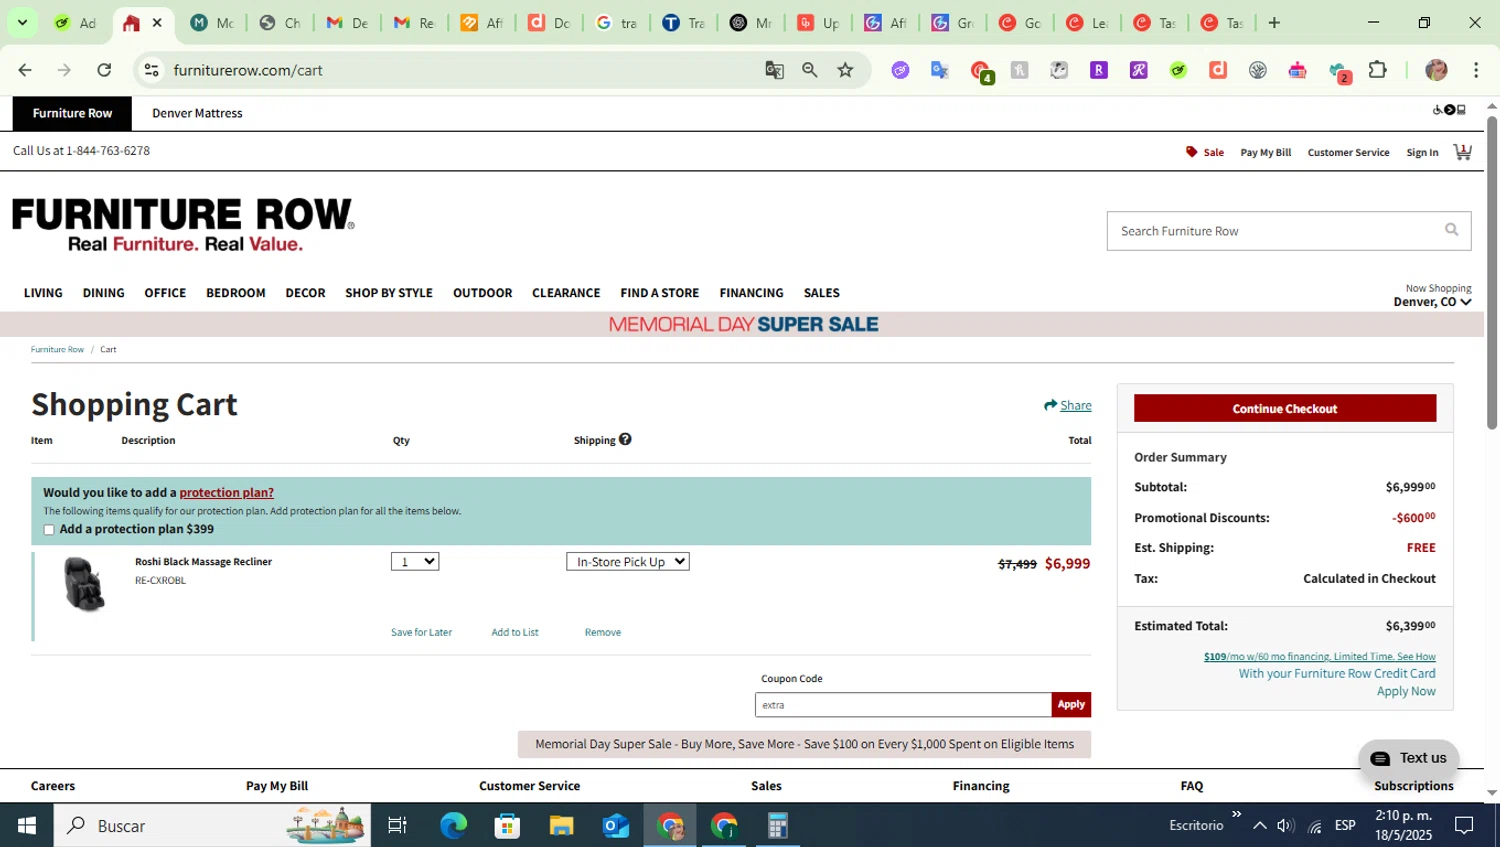Open Task View in the taskbar

(397, 825)
